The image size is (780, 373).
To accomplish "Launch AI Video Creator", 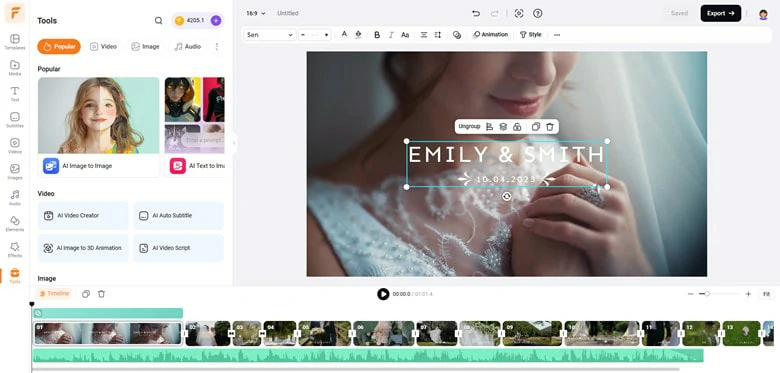I will 83,216.
